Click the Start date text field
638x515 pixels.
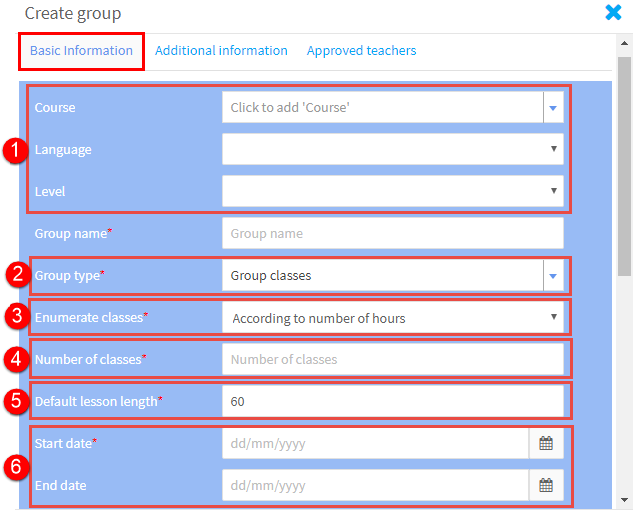click(375, 443)
